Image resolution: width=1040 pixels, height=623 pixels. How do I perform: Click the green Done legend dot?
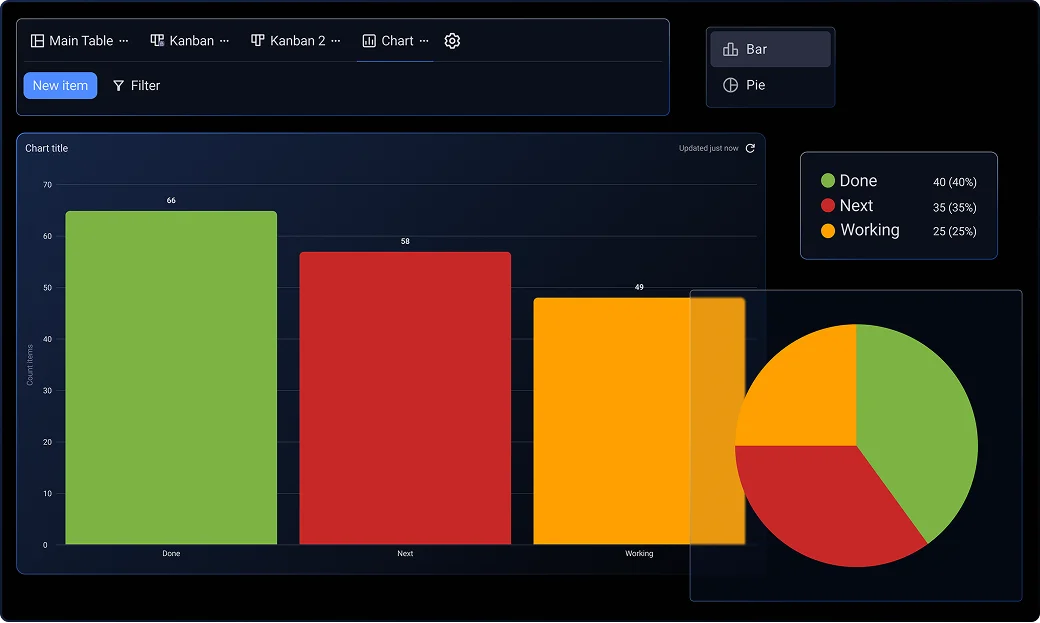point(828,180)
